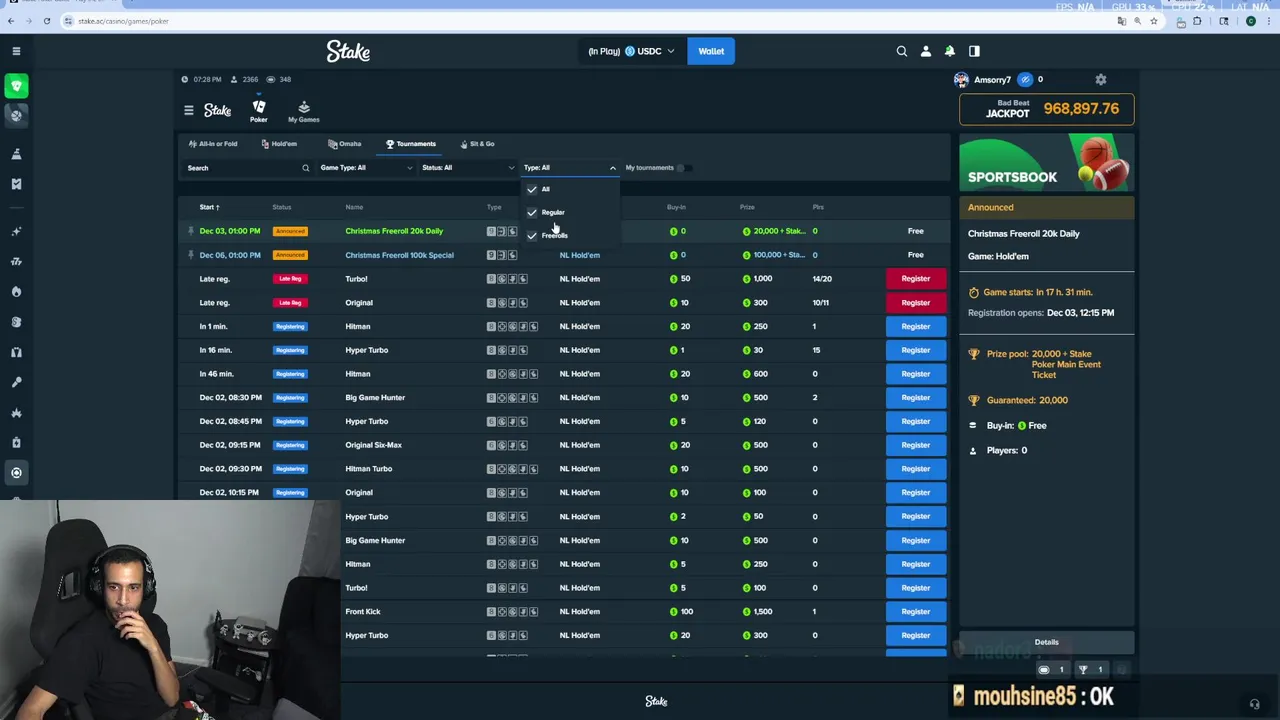Screen dimensions: 1280x720
Task: Uncheck the Freerolls type checkbox
Action: (x=532, y=235)
